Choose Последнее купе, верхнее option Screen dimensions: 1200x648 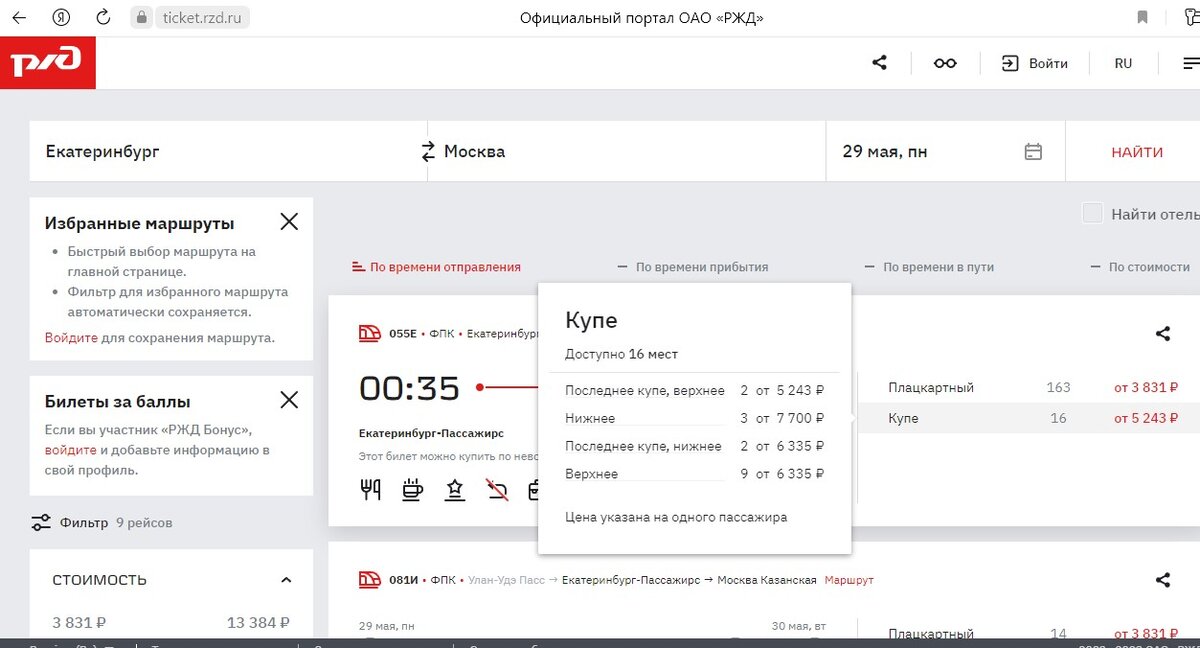point(694,390)
